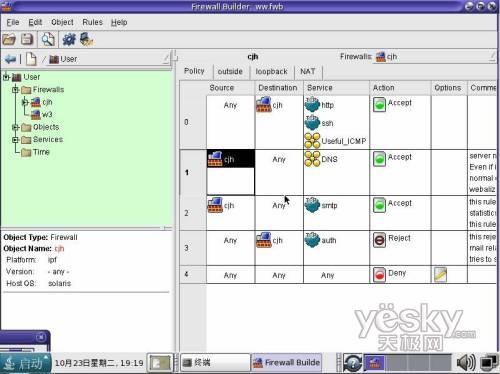Go back with the blue arrow icon
This screenshot has height=374, width=500.
point(11,59)
